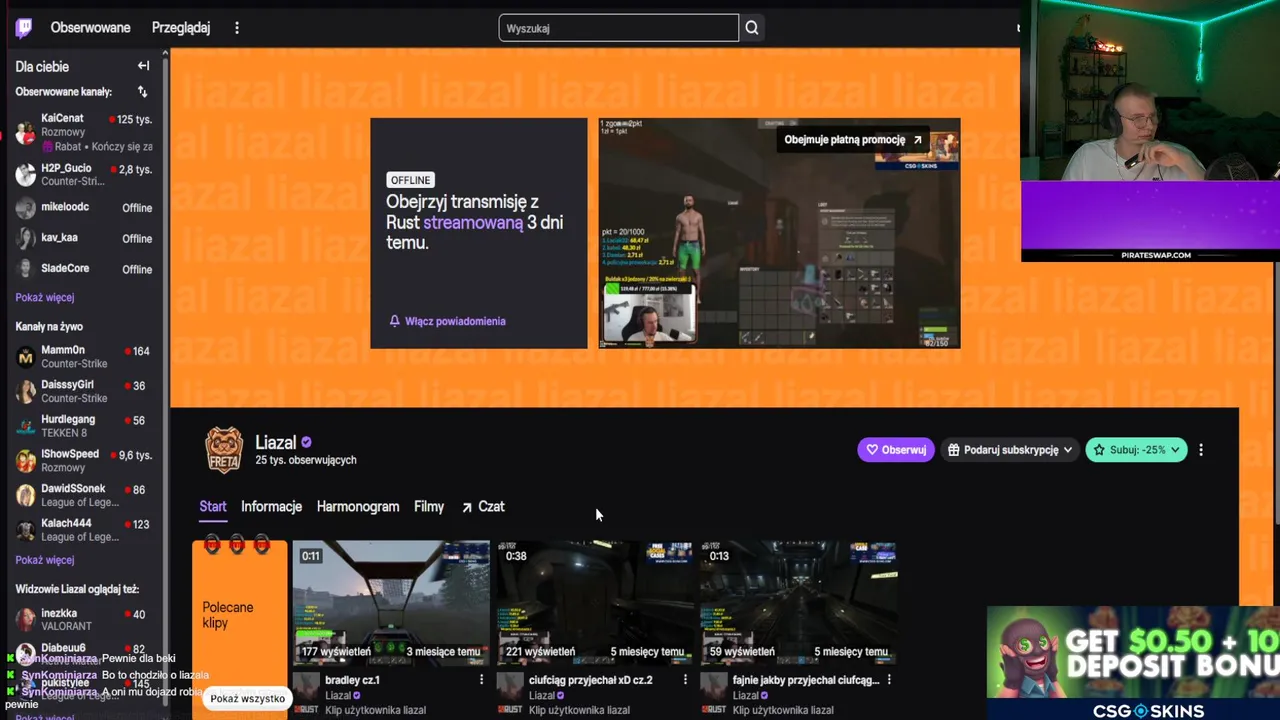Click mikeloodc Offline status text
Image resolution: width=1280 pixels, height=720 pixels.
137,208
